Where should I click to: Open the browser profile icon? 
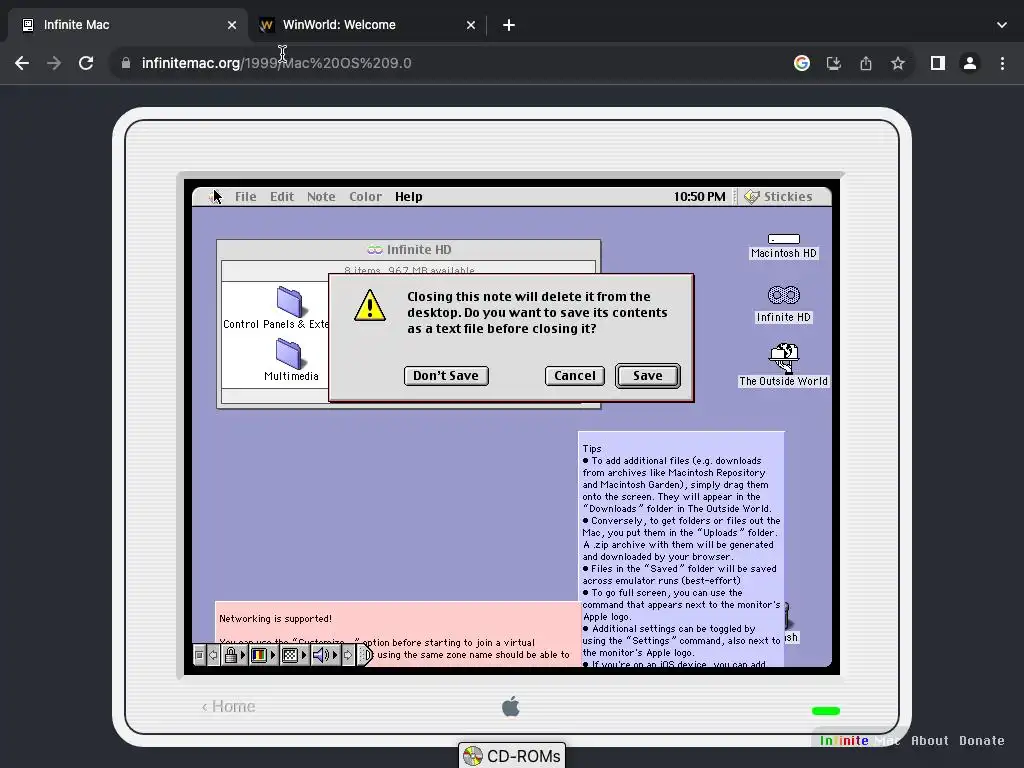point(970,63)
